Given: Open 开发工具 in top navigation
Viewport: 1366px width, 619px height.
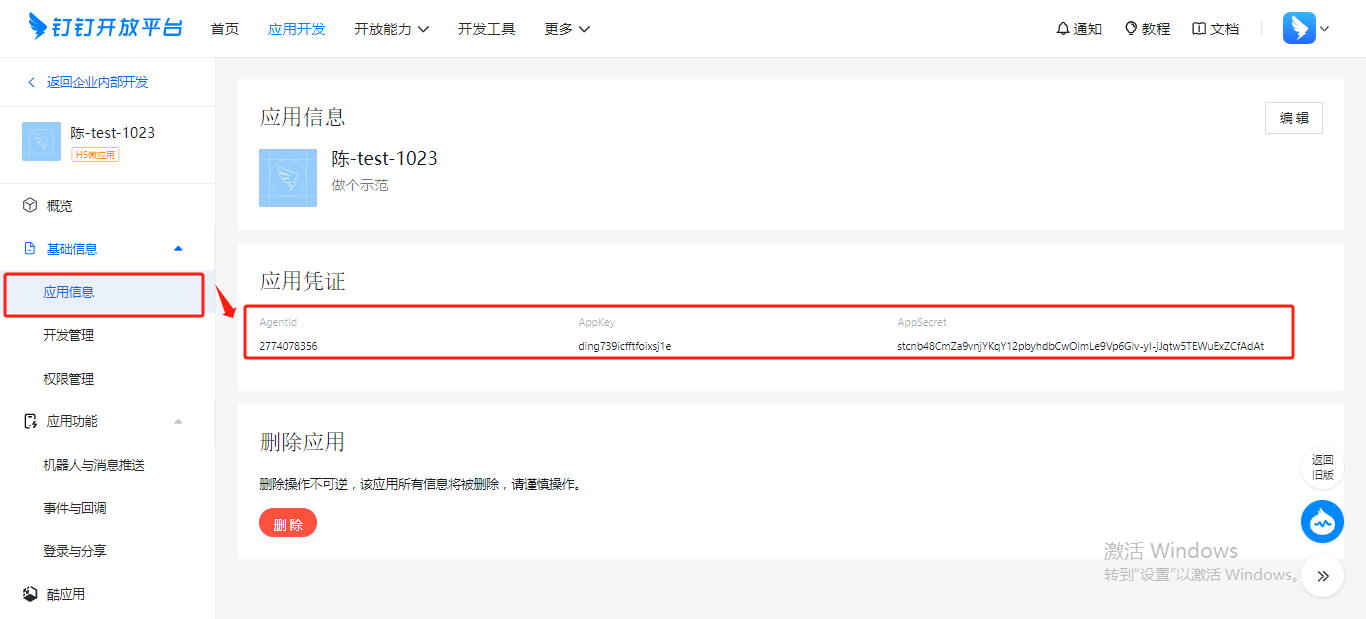Looking at the screenshot, I should 487,29.
